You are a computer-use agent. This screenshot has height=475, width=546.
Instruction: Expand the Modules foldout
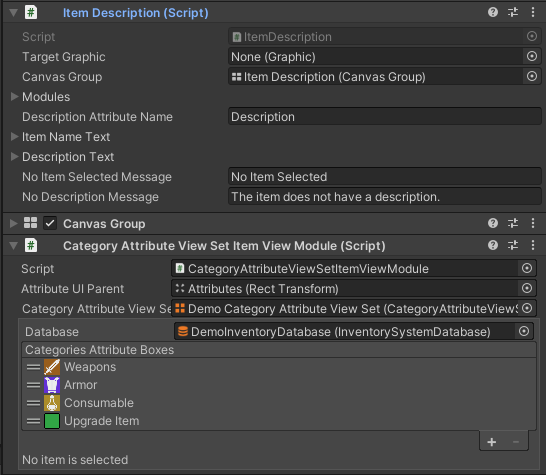click(14, 96)
